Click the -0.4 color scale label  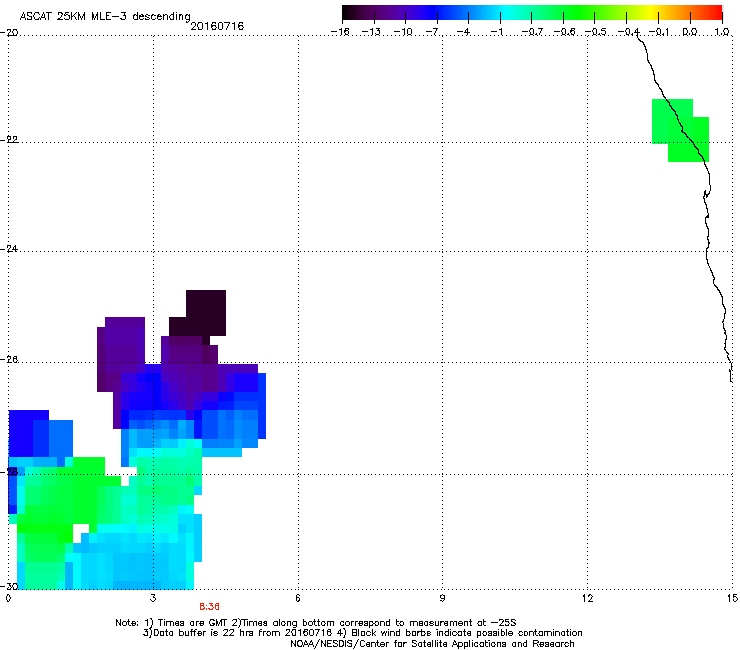628,32
